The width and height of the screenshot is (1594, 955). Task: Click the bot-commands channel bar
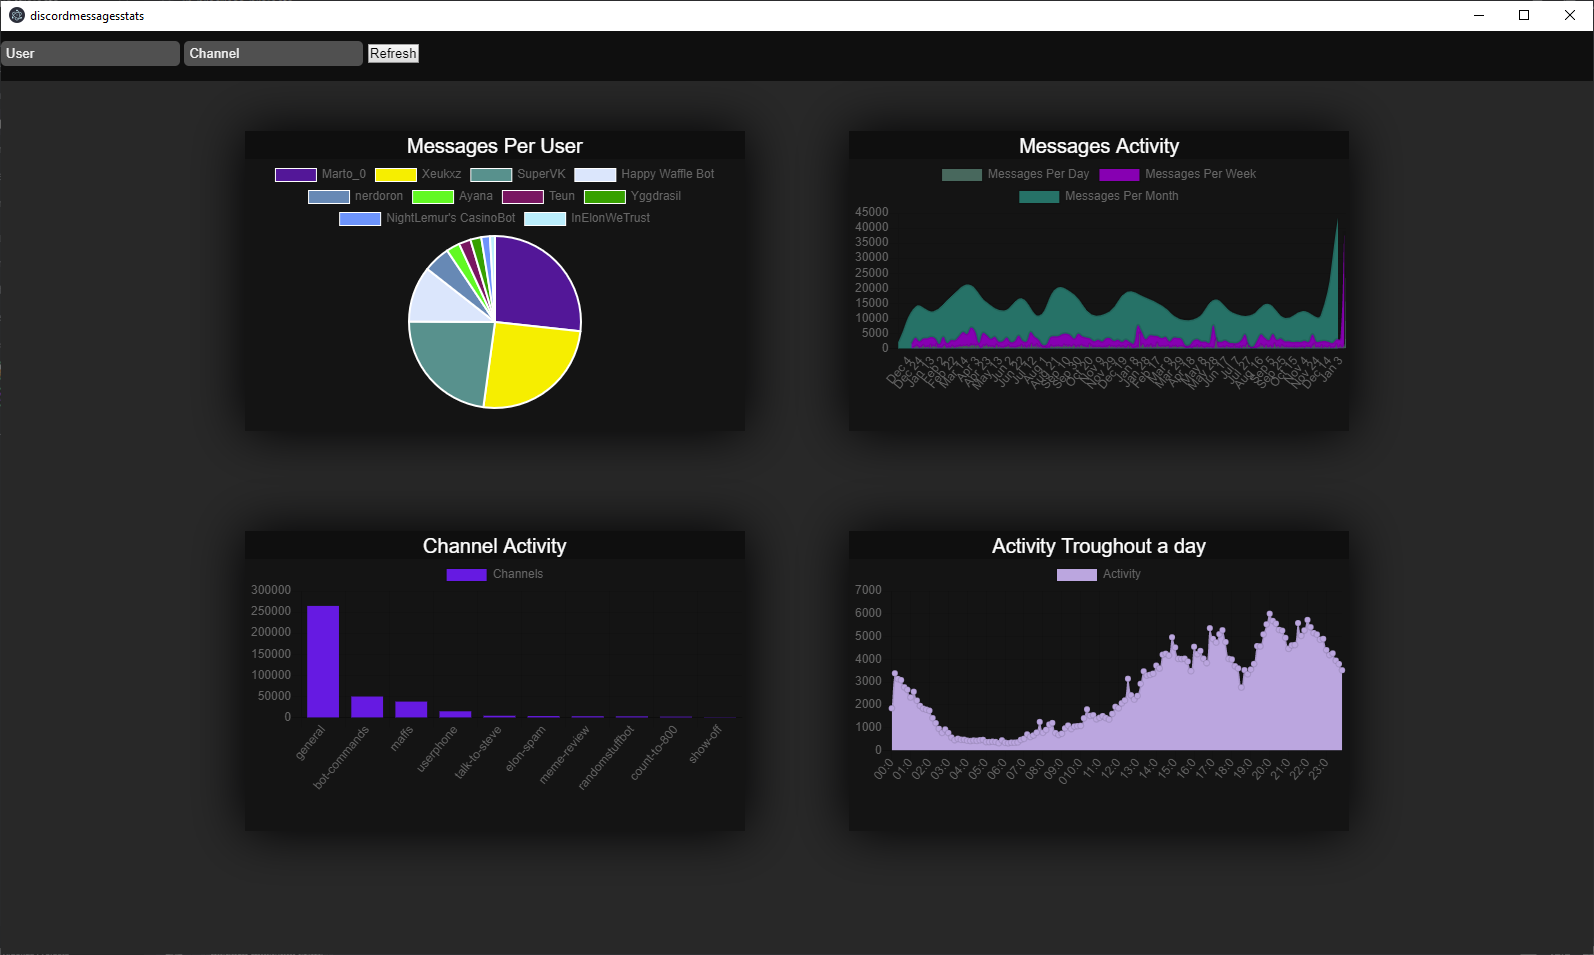(x=367, y=707)
